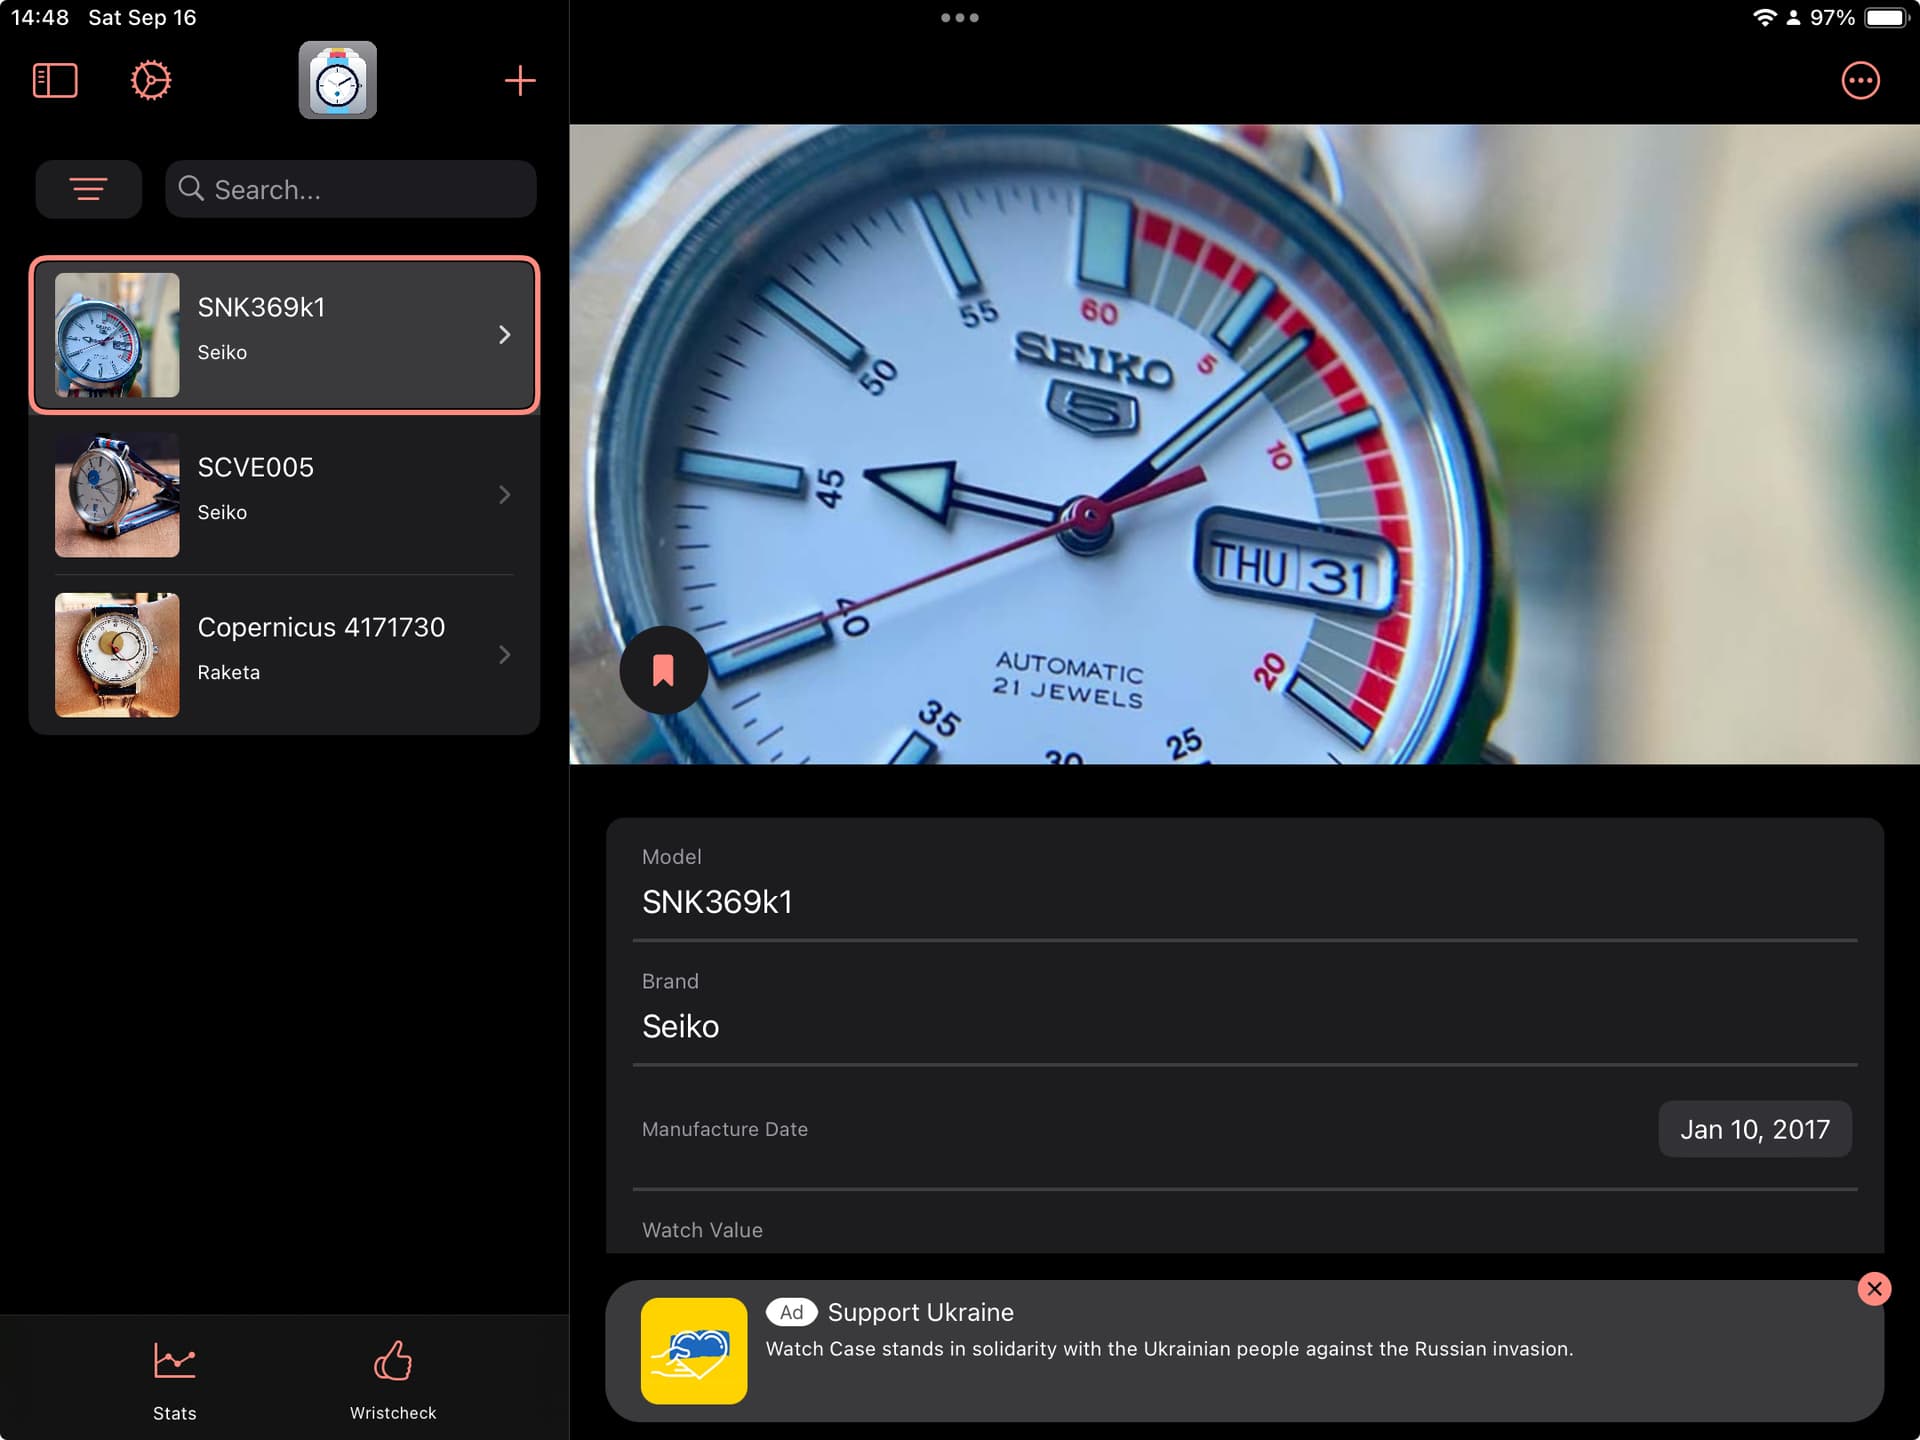Open the Wristcheck tab
The image size is (1920, 1440).
[393, 1380]
